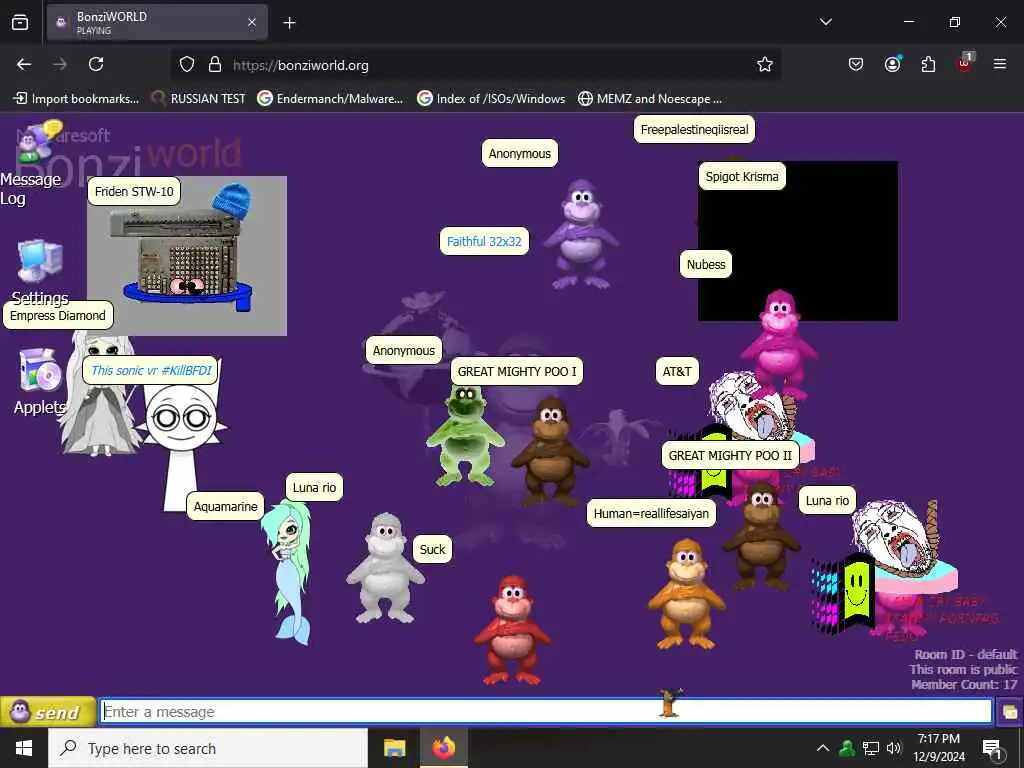Open the Extensions puzzle icon
The height and width of the screenshot is (768, 1024).
click(928, 64)
